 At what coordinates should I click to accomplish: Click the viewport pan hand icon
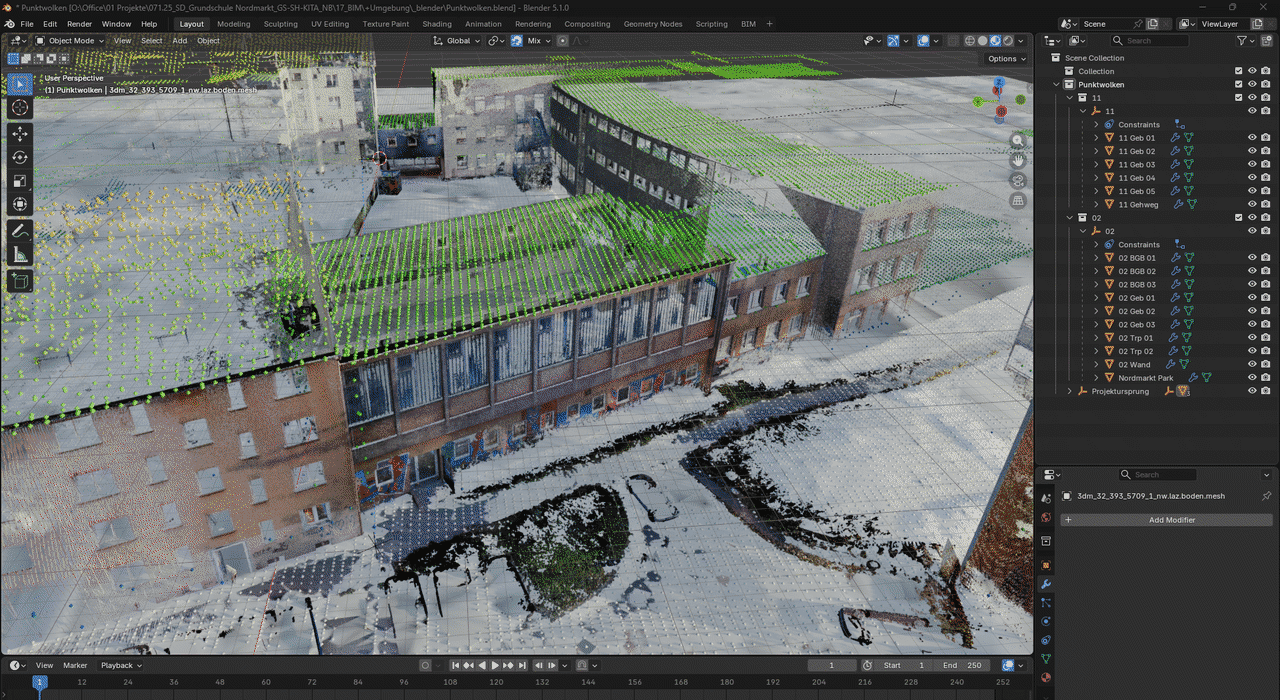tap(1018, 160)
